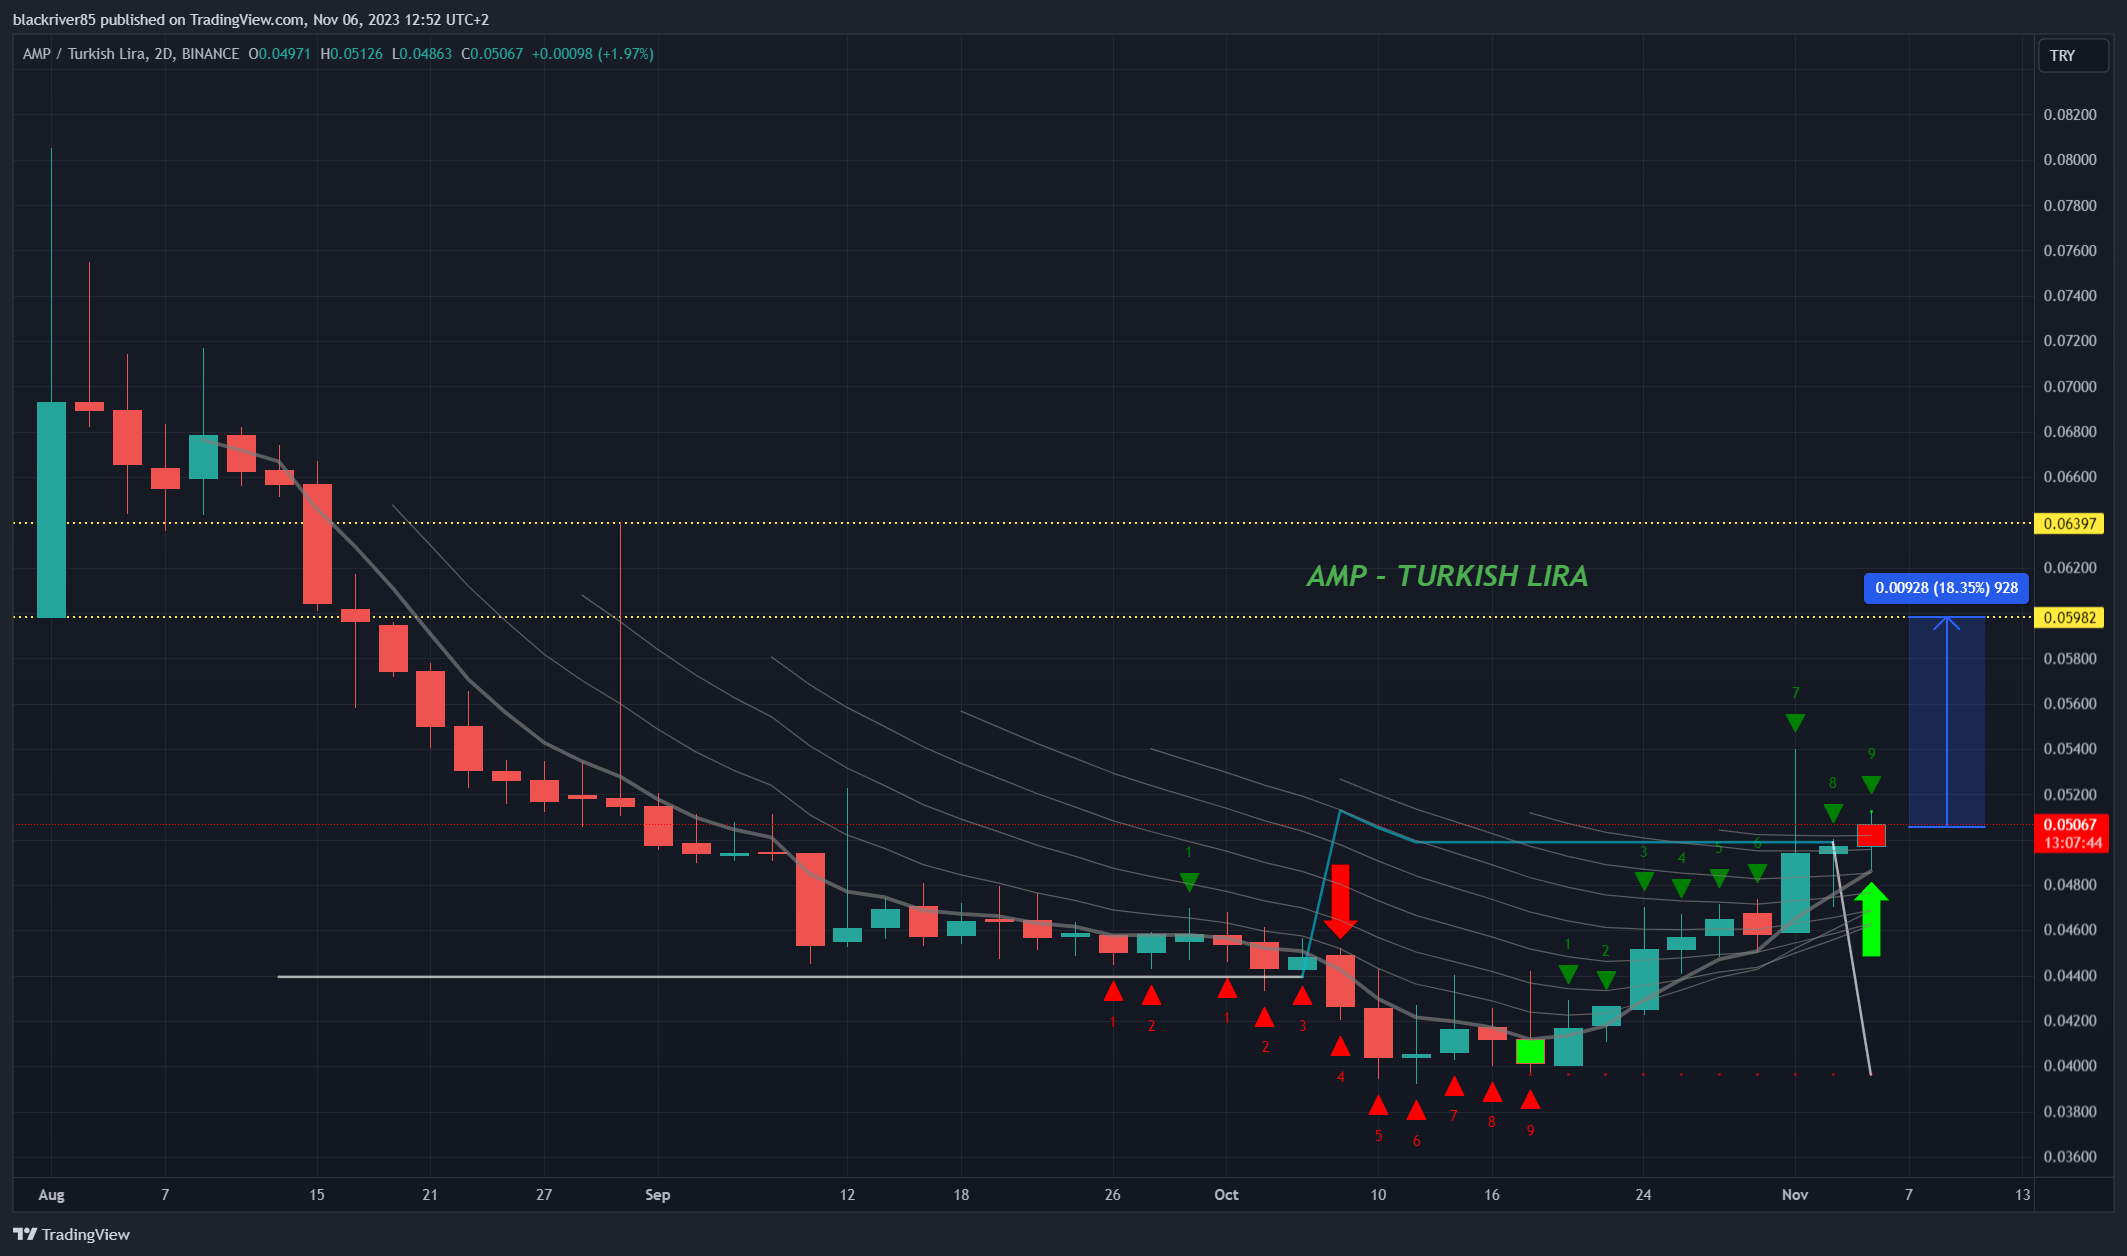Click the Sep label on time axis
The image size is (2127, 1256).
tap(658, 1195)
